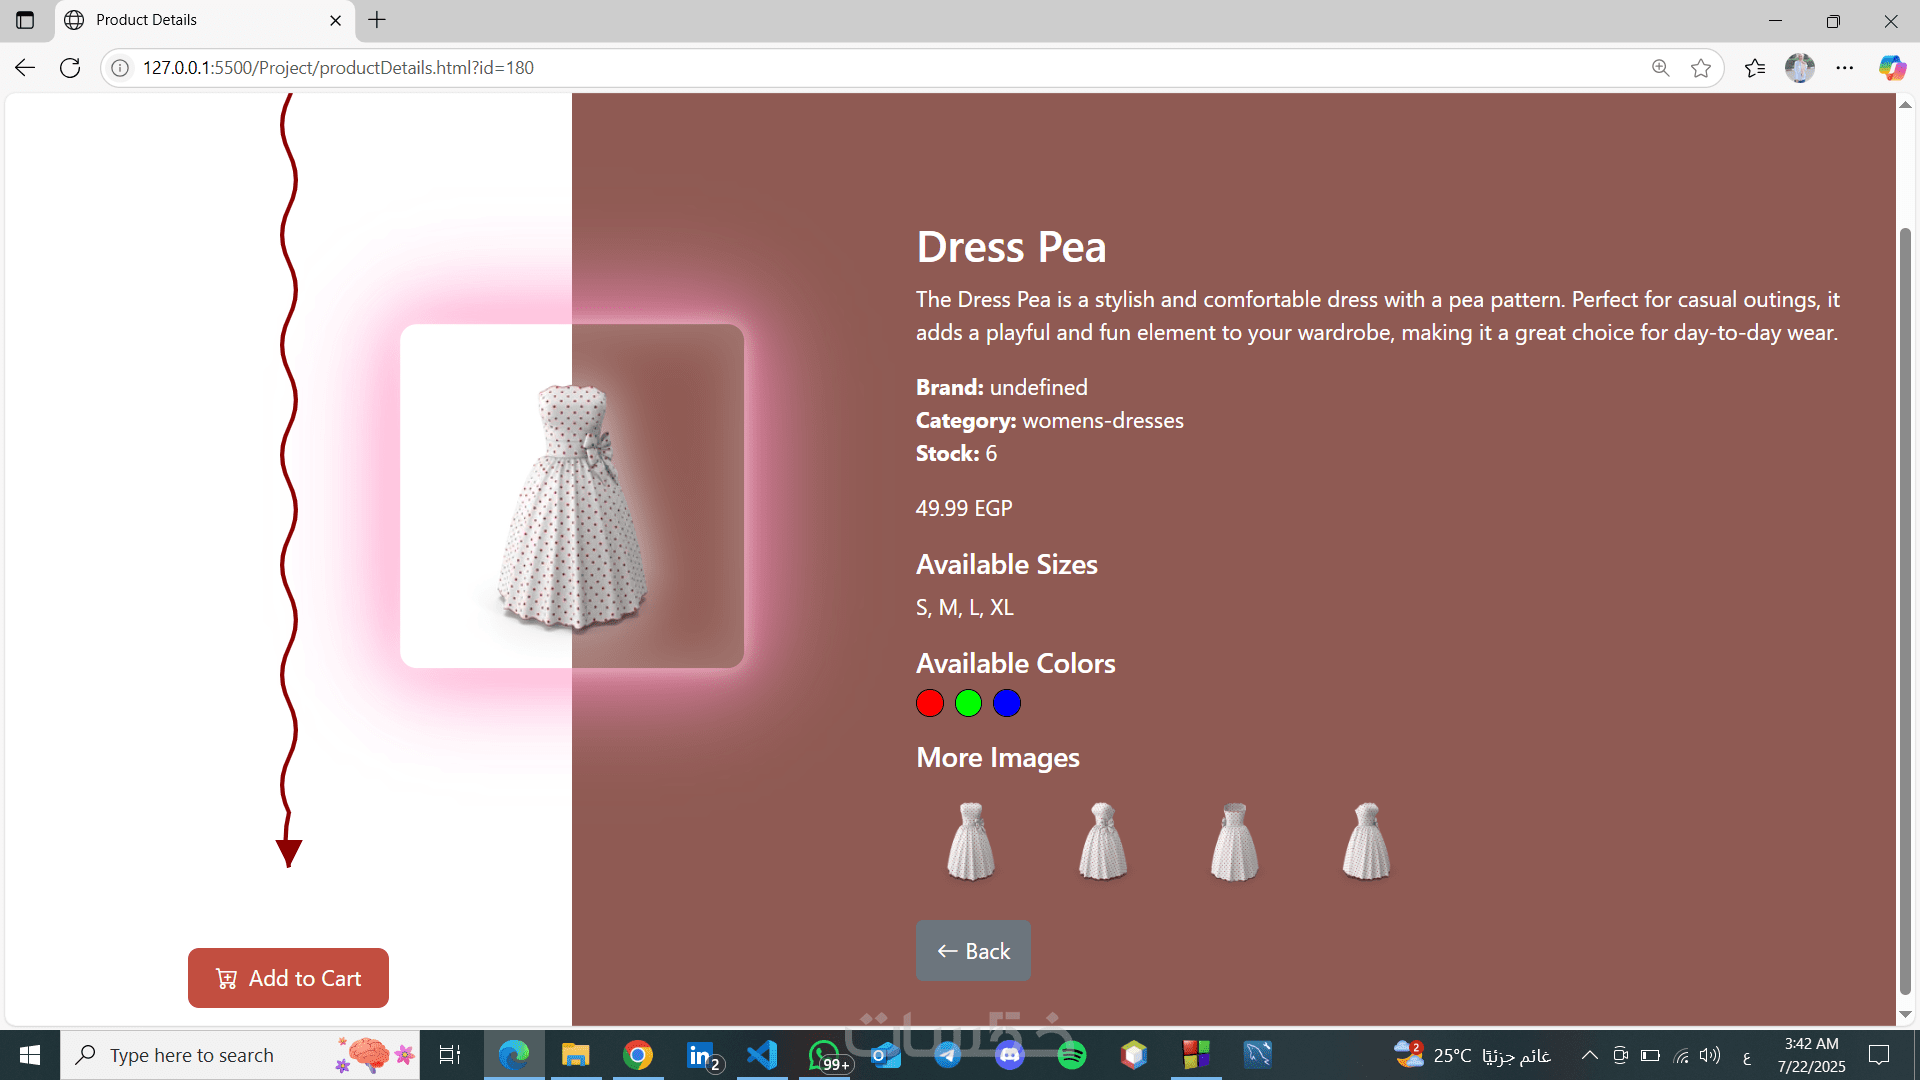Screen dimensions: 1920x1080
Task: Click the tab actions menu icon
Action: coord(25,20)
